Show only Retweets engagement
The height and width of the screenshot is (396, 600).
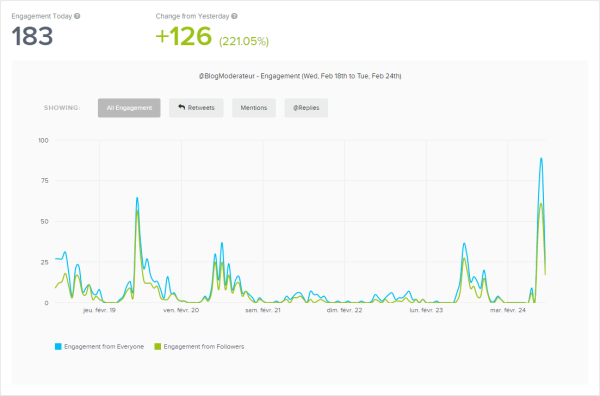pyautogui.click(x=196, y=108)
